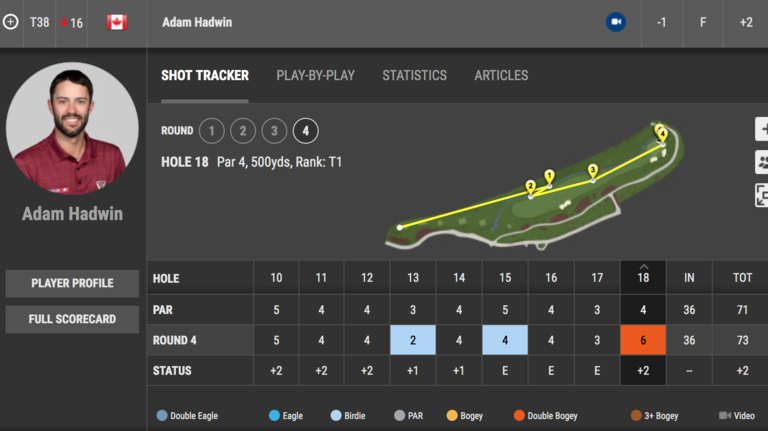Screen dimensions: 768x431
Task: Click the orange double bogey score on hole 18
Action: pos(643,340)
